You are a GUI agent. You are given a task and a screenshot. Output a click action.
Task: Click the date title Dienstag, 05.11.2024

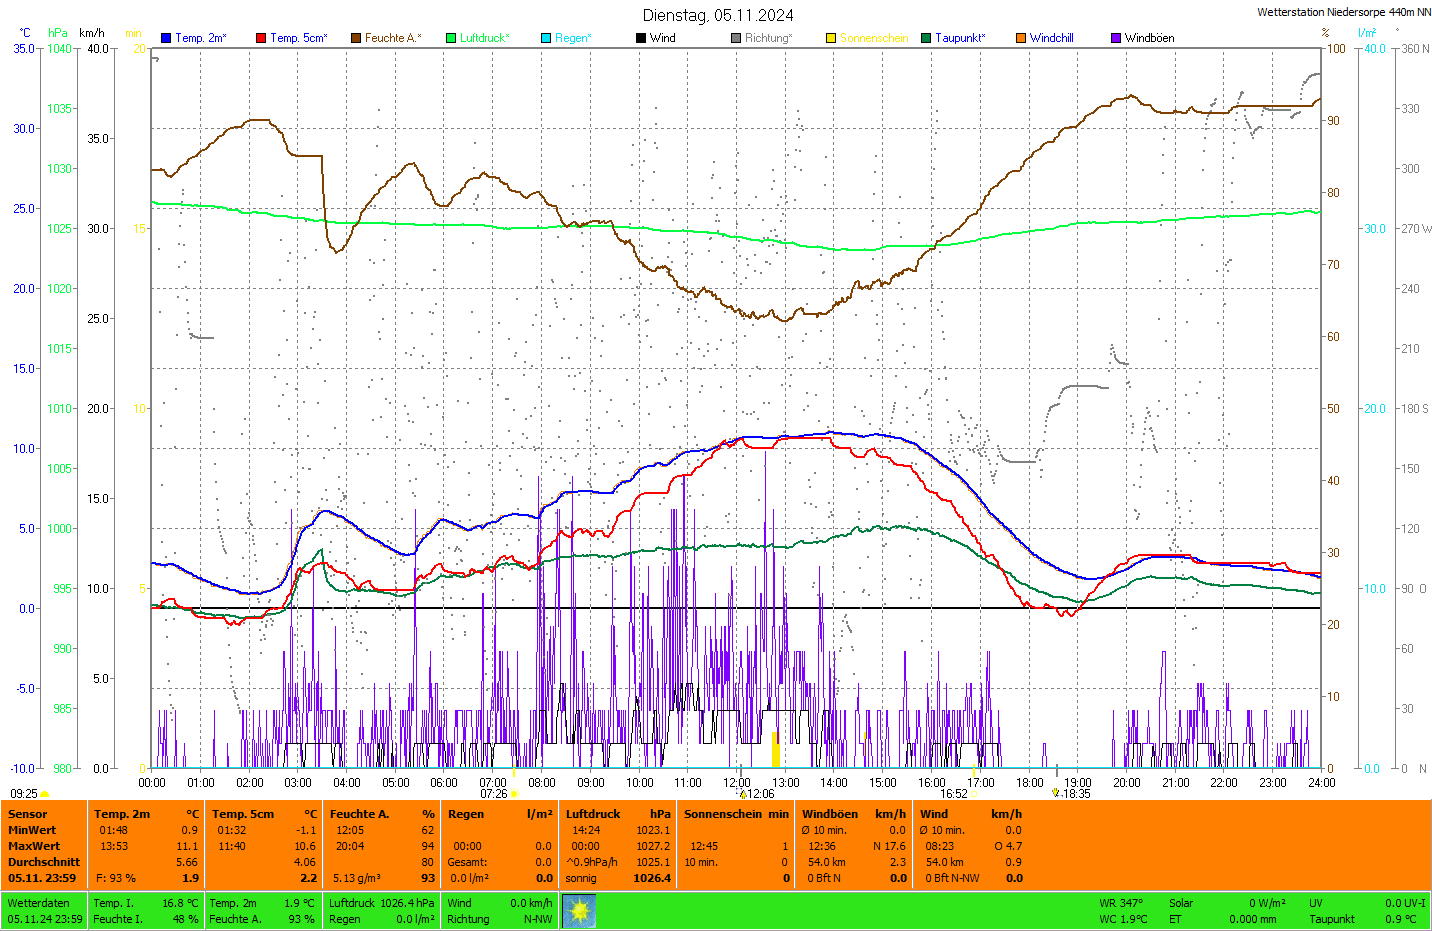718,15
